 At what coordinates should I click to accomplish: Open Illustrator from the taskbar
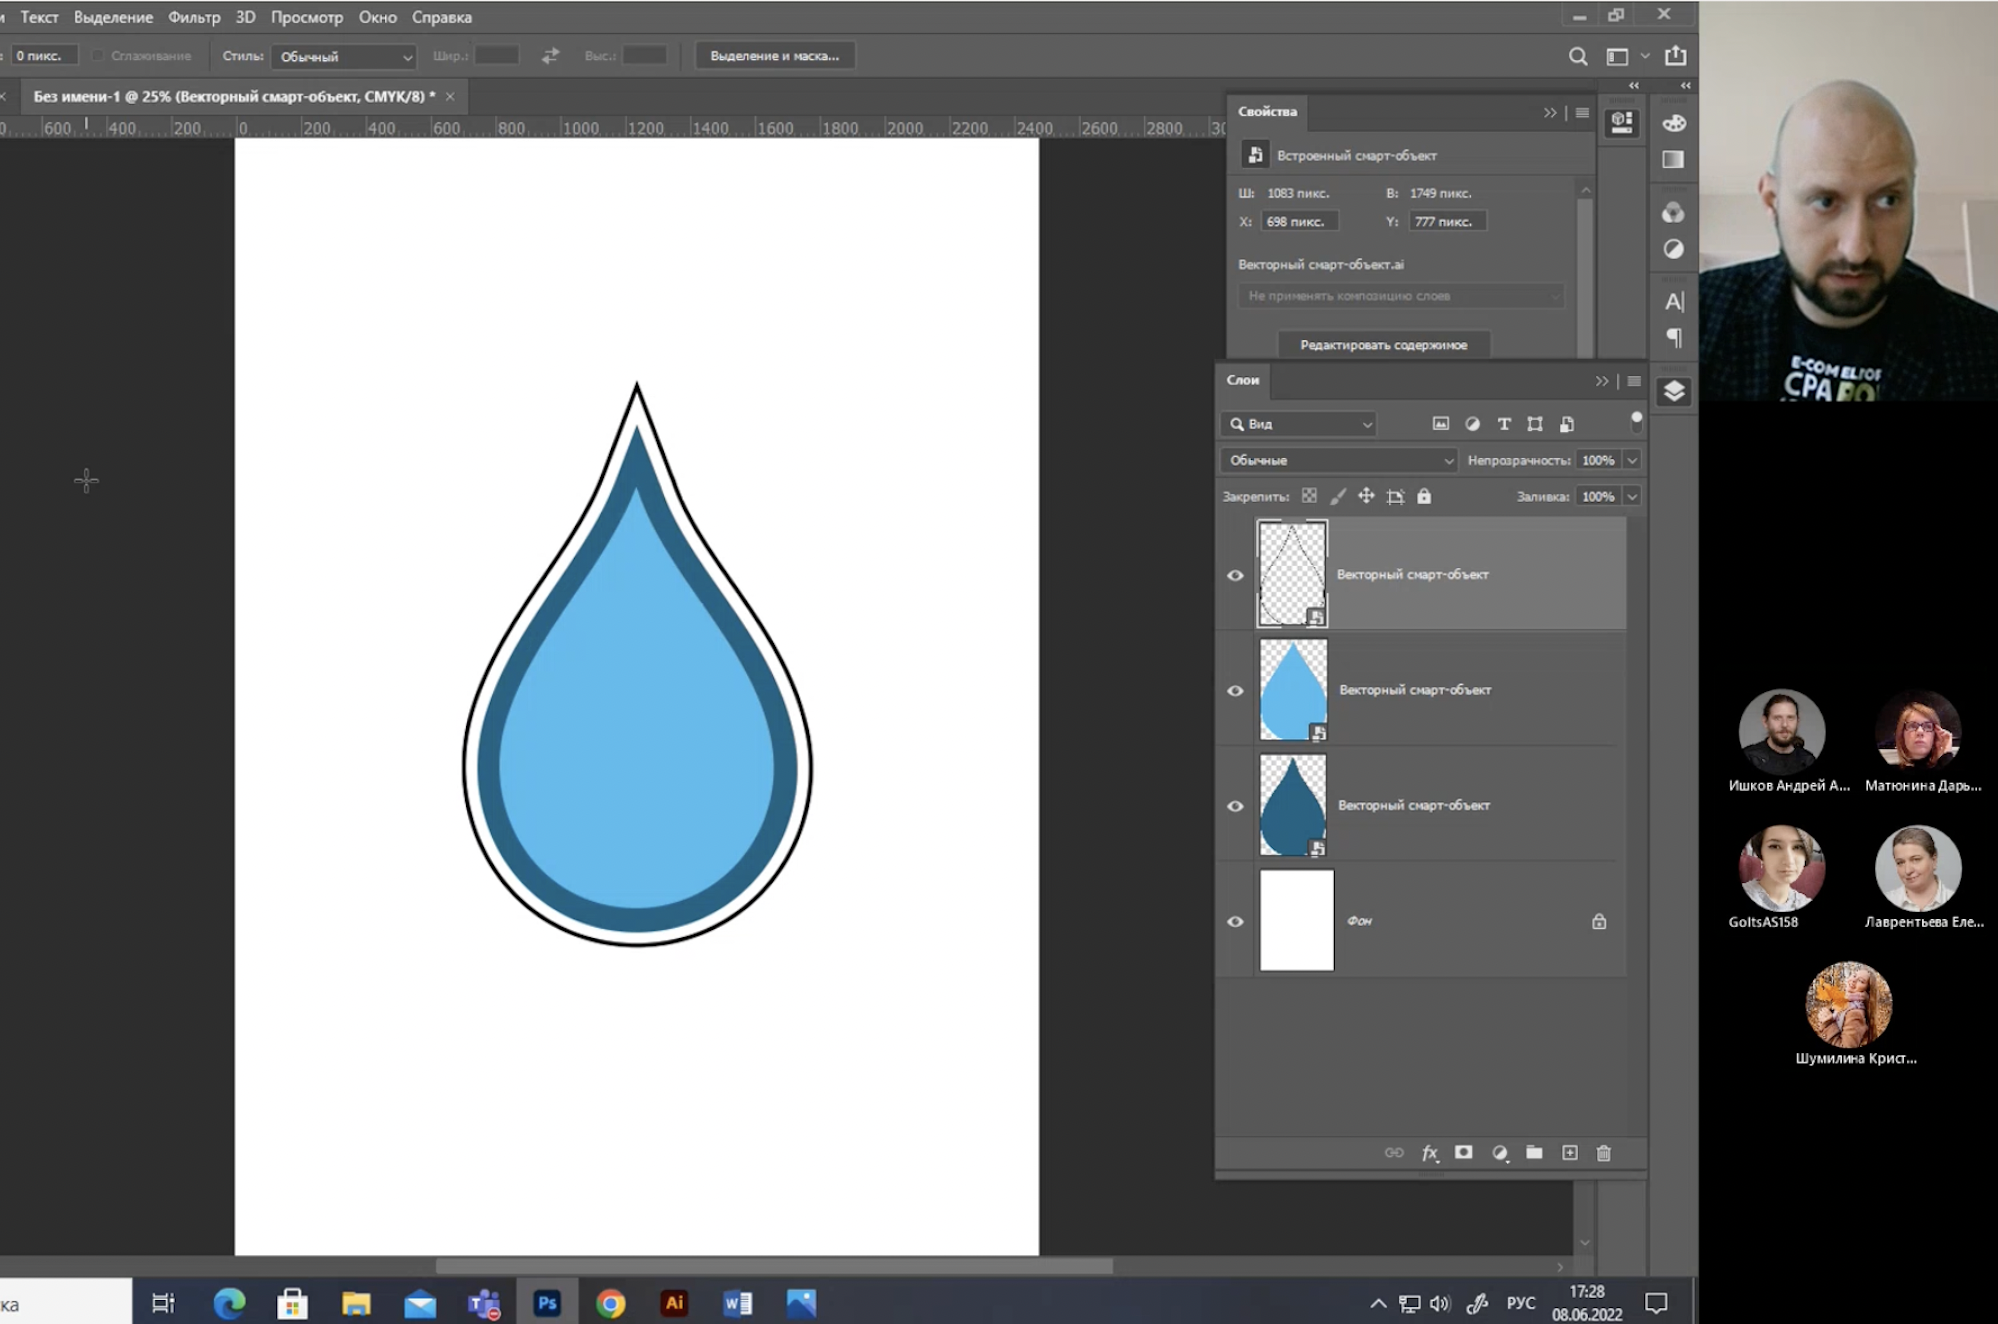[674, 1303]
